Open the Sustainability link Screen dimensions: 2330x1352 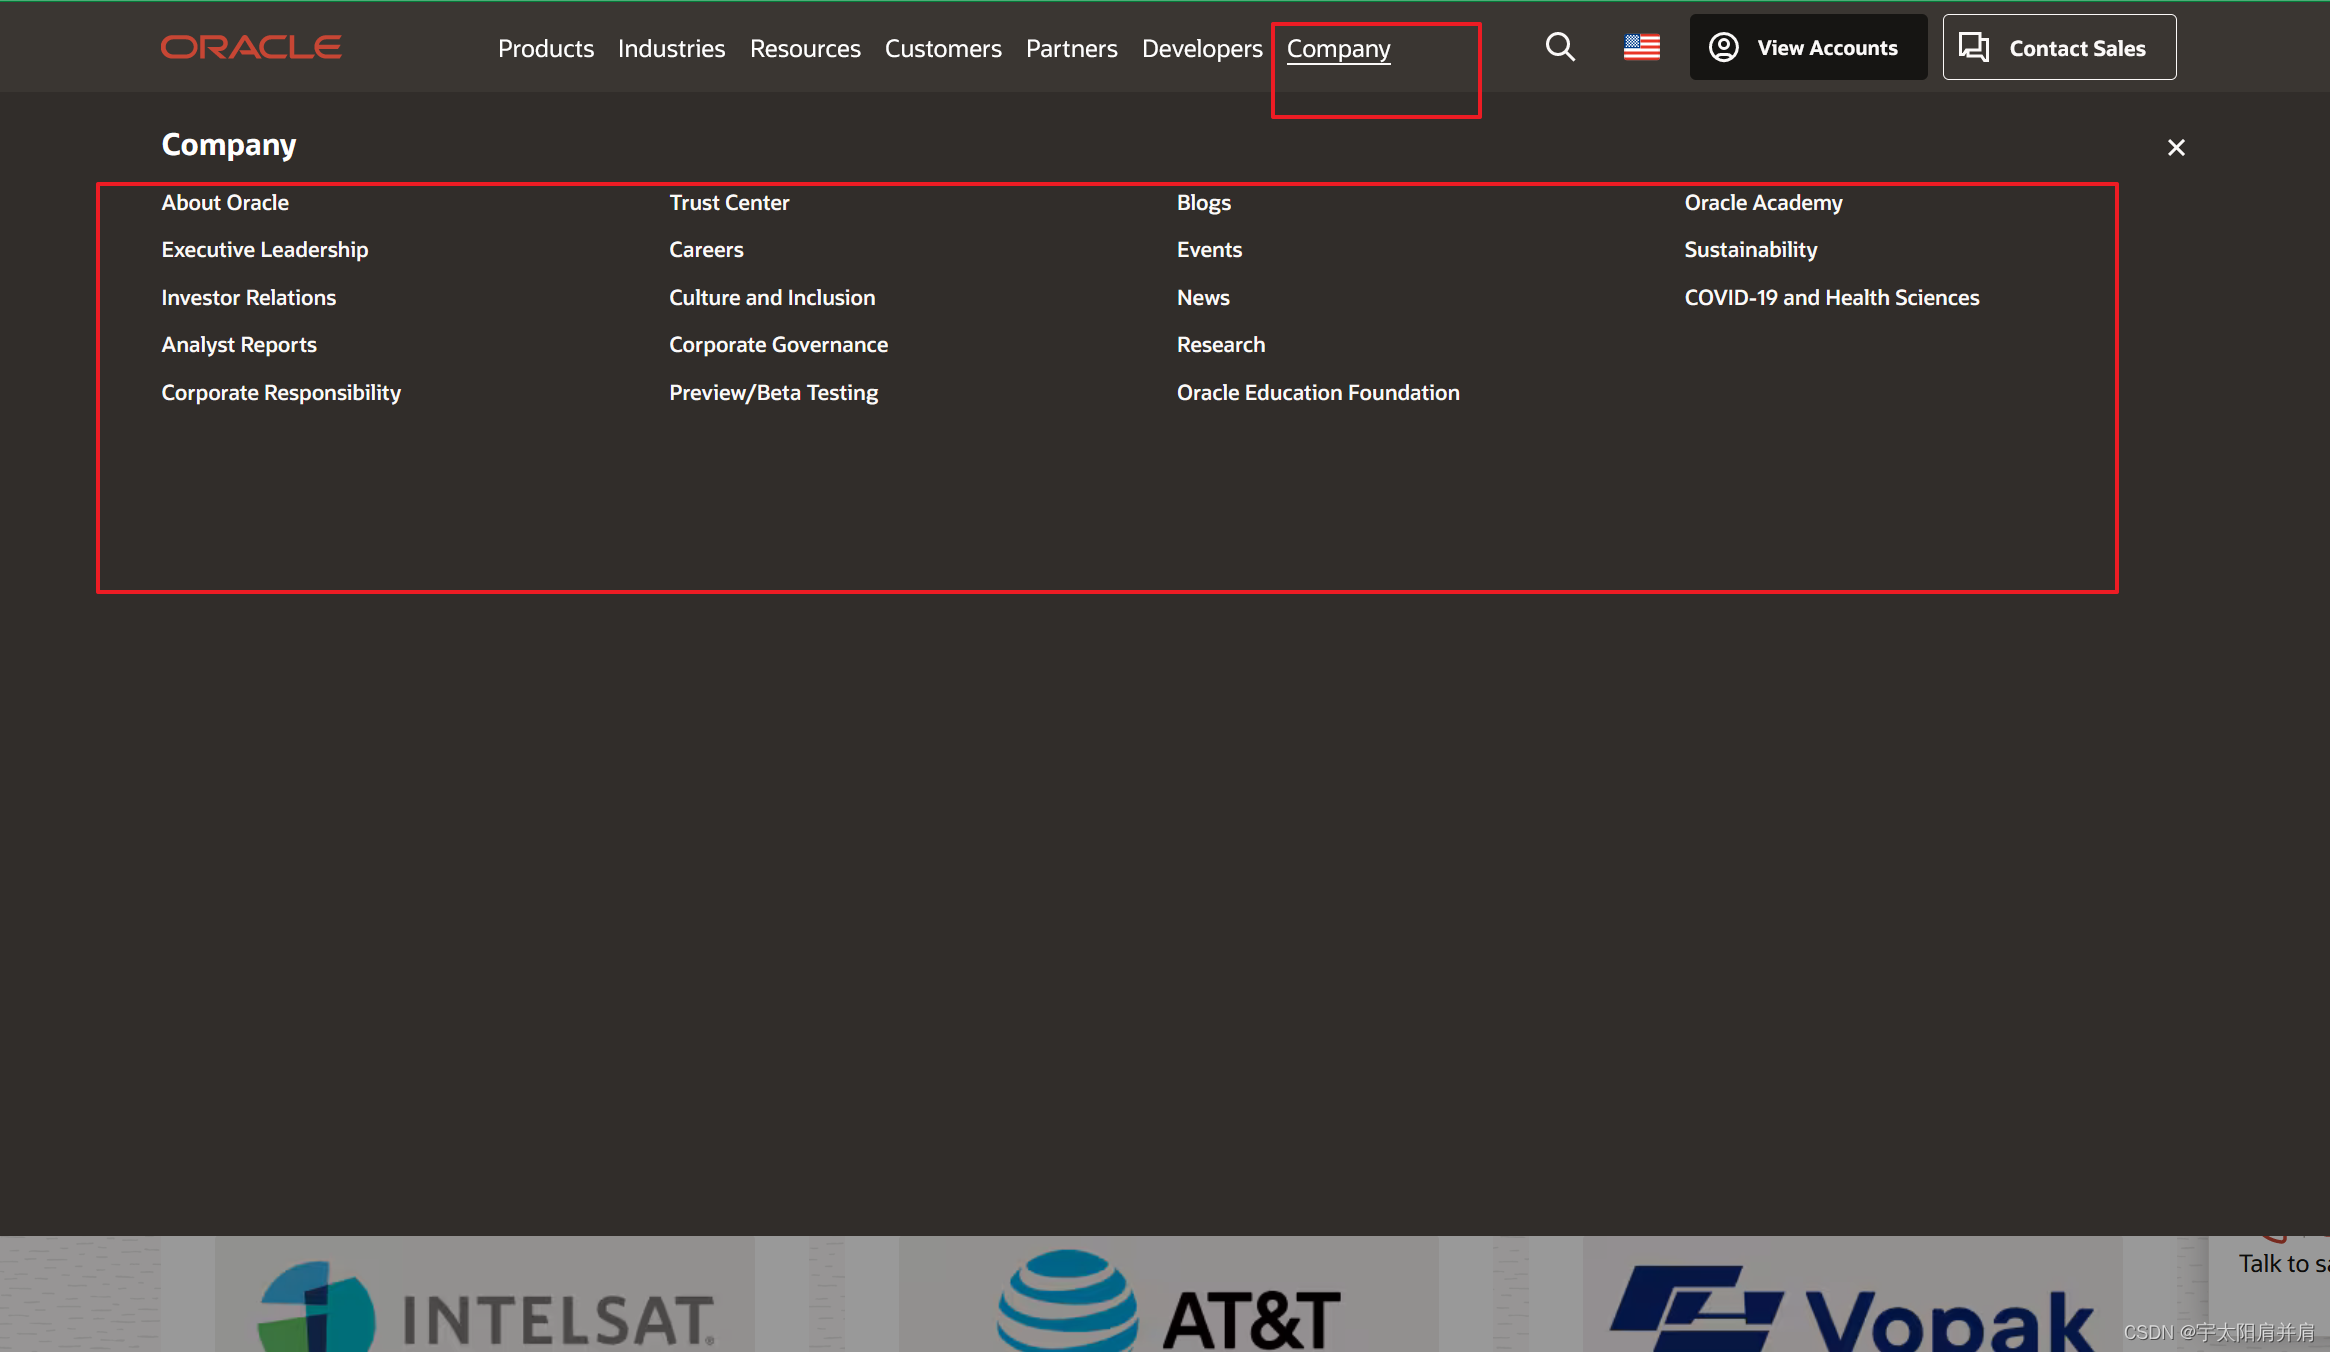tap(1750, 249)
